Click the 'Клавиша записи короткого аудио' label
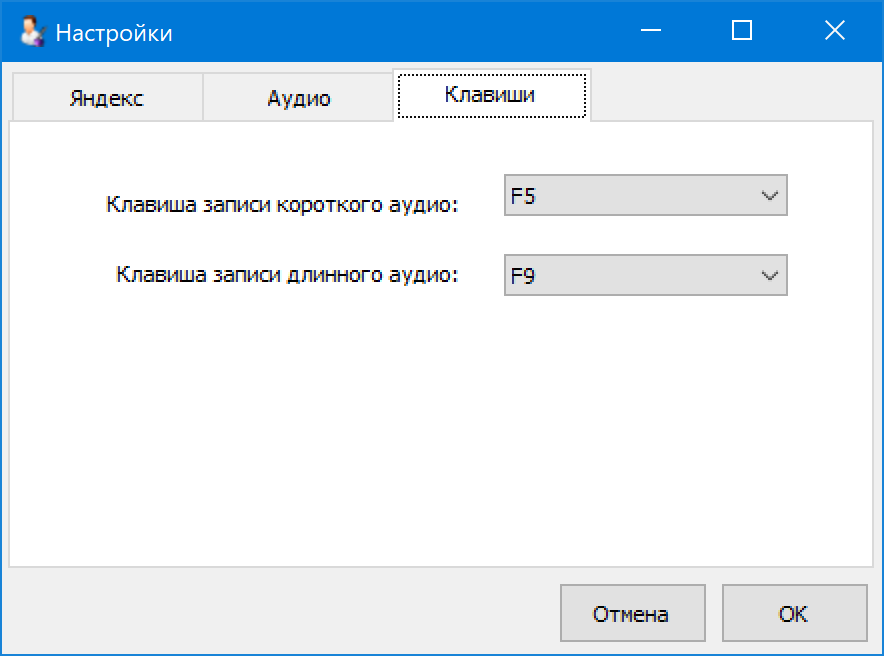The width and height of the screenshot is (884, 656). [x=282, y=205]
